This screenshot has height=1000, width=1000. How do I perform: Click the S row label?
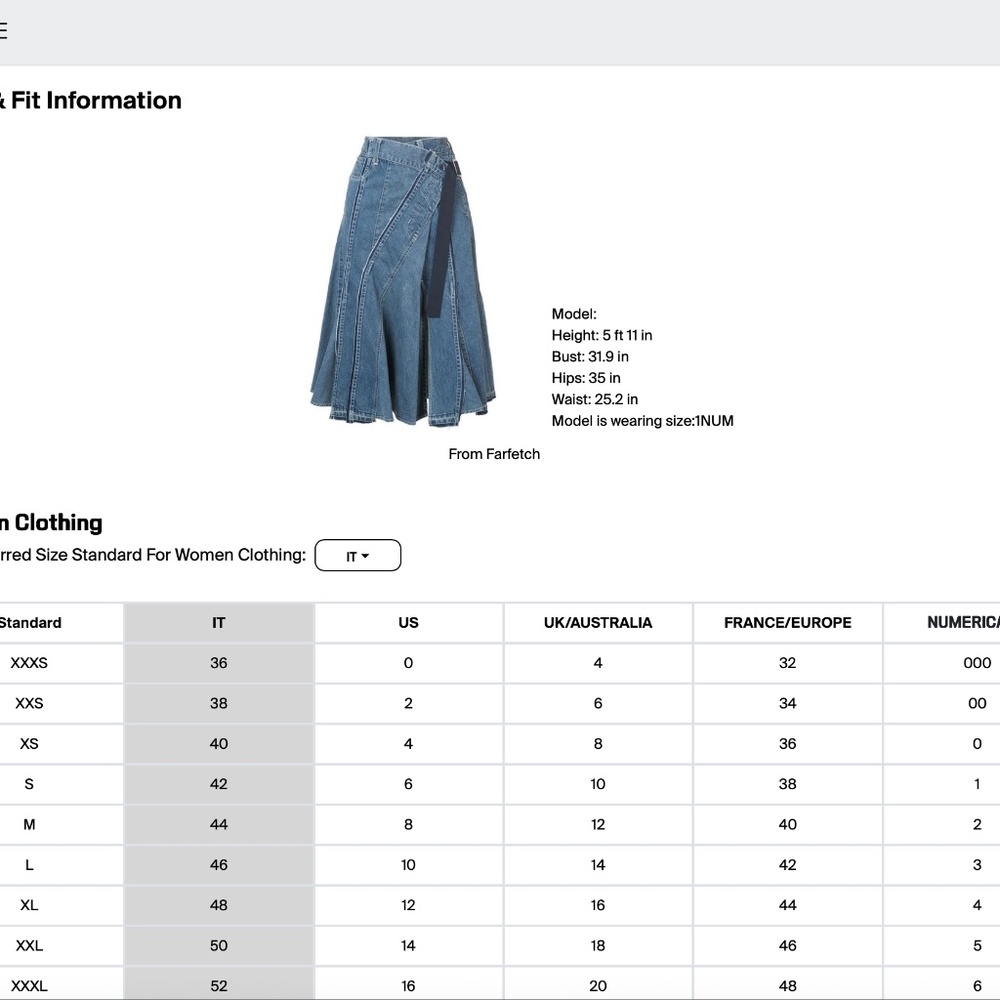pos(29,784)
